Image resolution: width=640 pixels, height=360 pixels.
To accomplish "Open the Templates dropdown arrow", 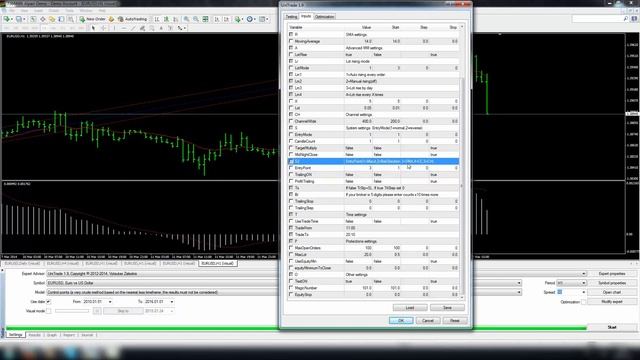I will coord(267,19).
